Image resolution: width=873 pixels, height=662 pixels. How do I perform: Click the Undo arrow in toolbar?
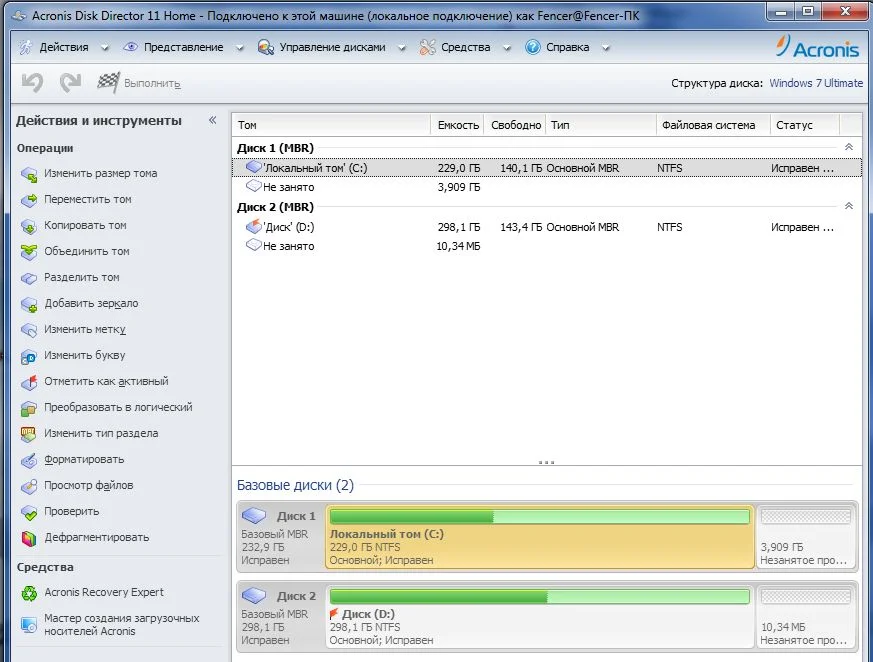coord(32,83)
